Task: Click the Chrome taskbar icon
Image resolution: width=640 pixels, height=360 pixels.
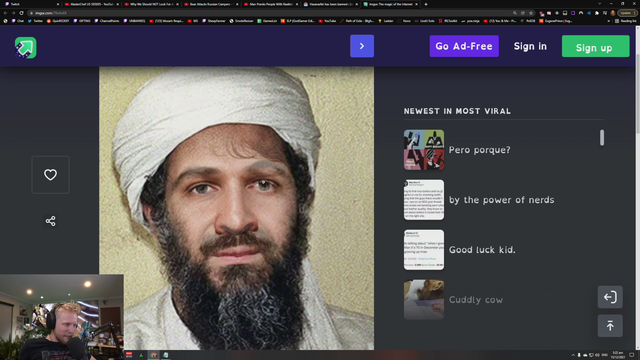Action: (153, 355)
